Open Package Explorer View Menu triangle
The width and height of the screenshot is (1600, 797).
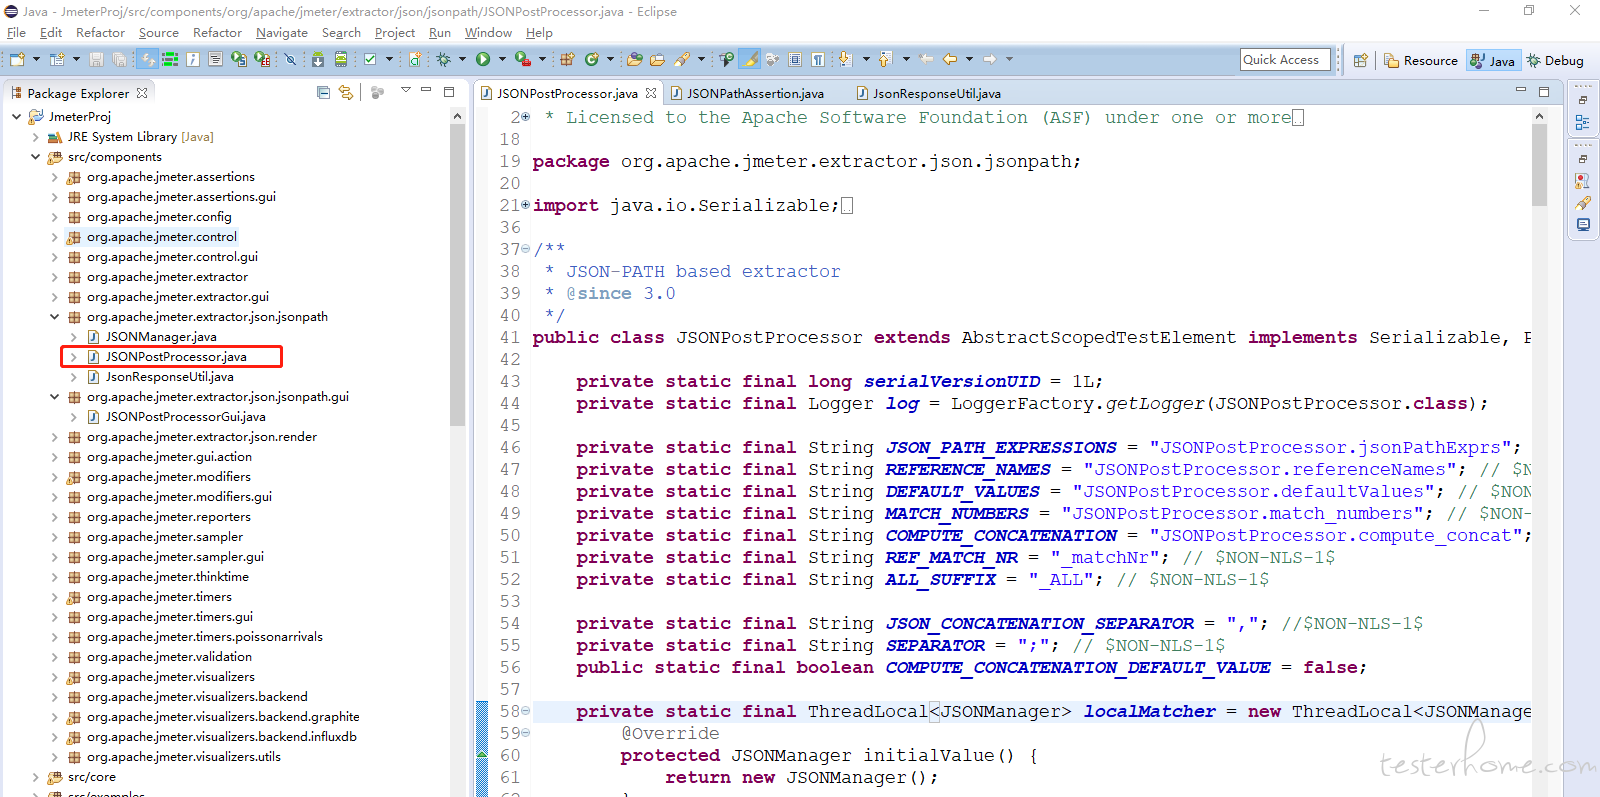point(406,91)
